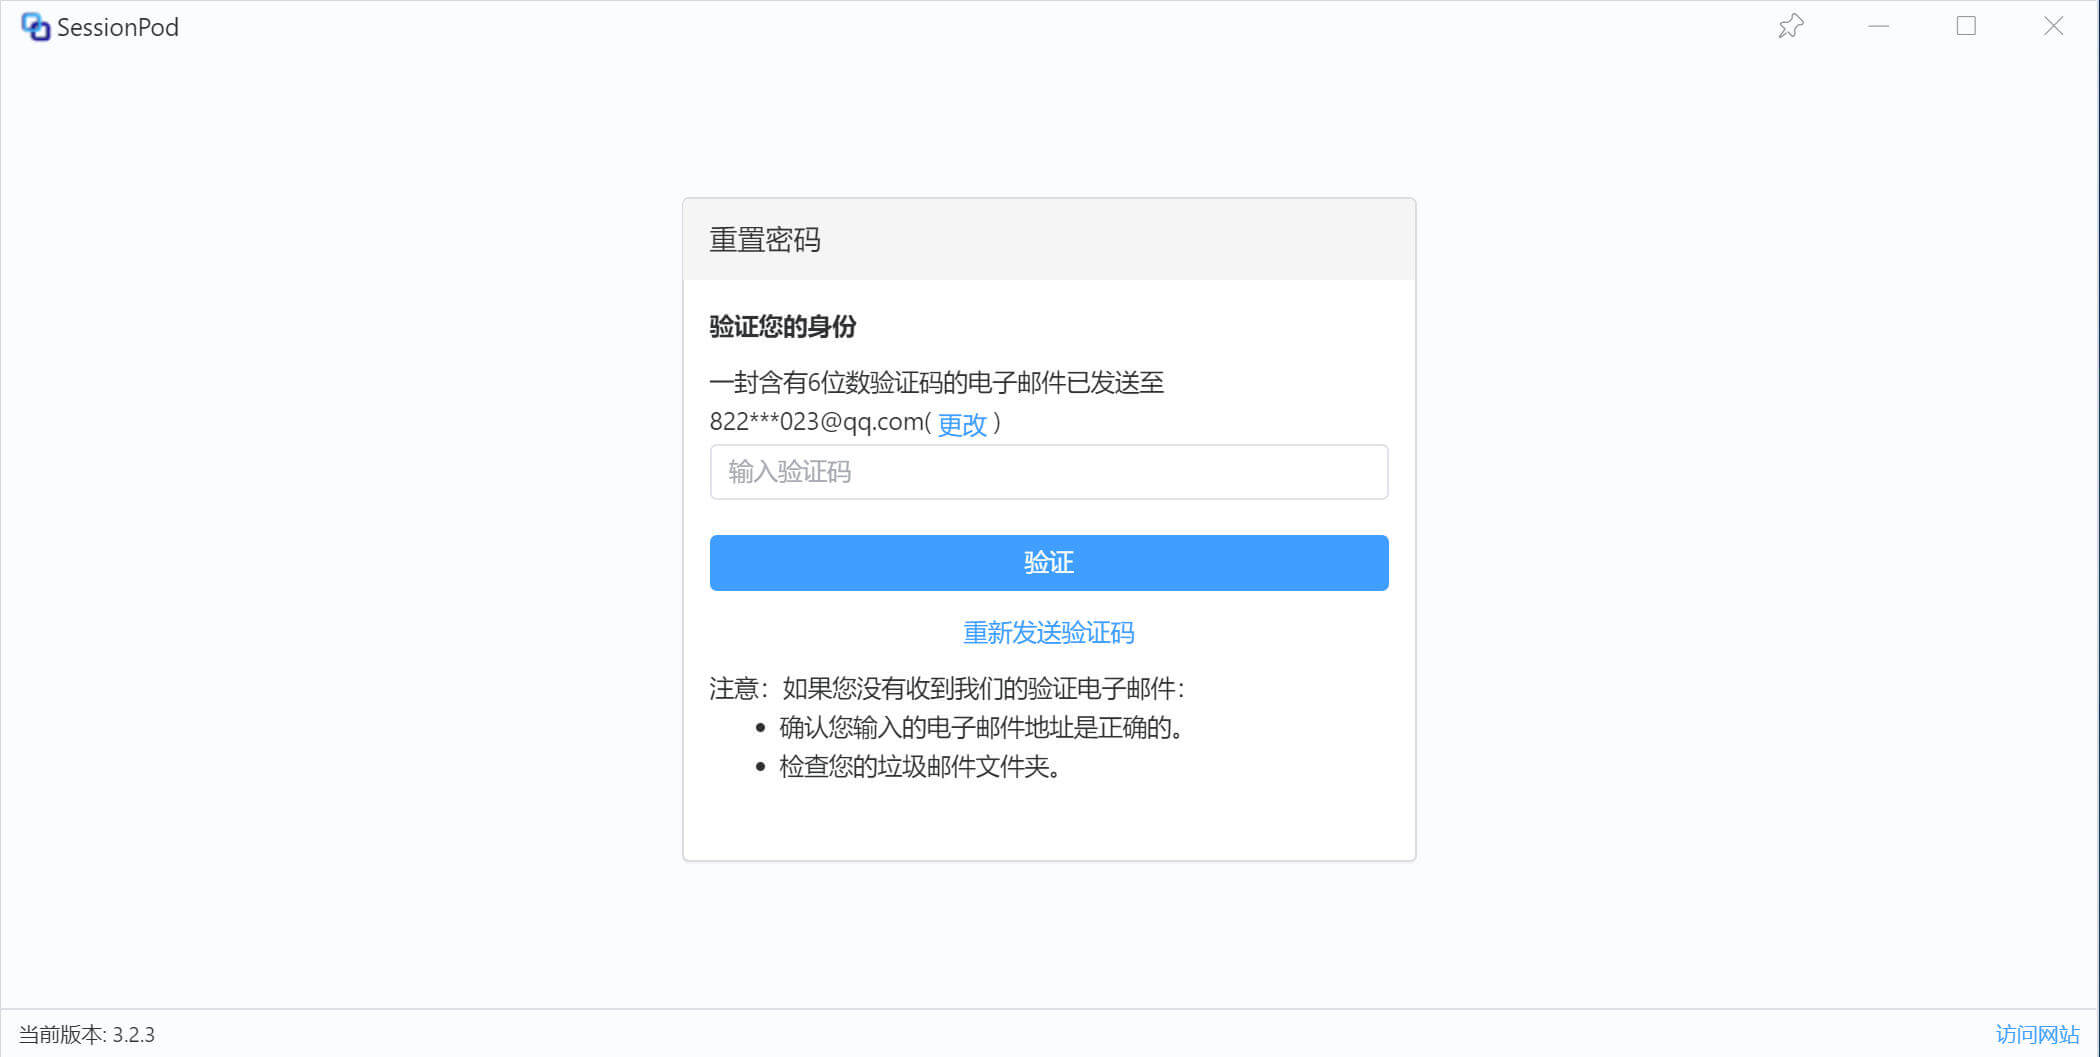Click the bullet dot before 检查您的垃圾邮件文件夹

point(760,767)
